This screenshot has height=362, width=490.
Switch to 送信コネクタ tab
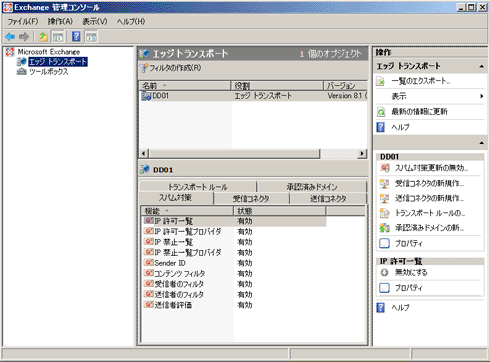tap(328, 199)
